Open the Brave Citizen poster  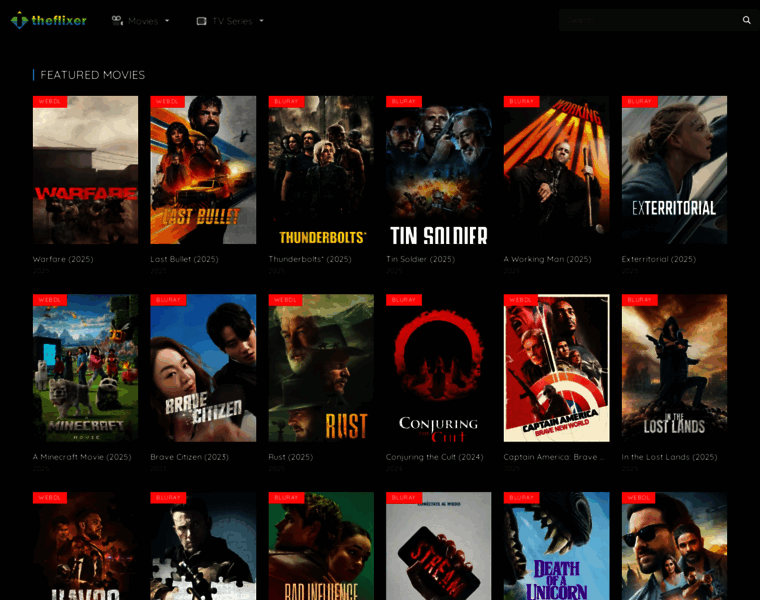203,368
